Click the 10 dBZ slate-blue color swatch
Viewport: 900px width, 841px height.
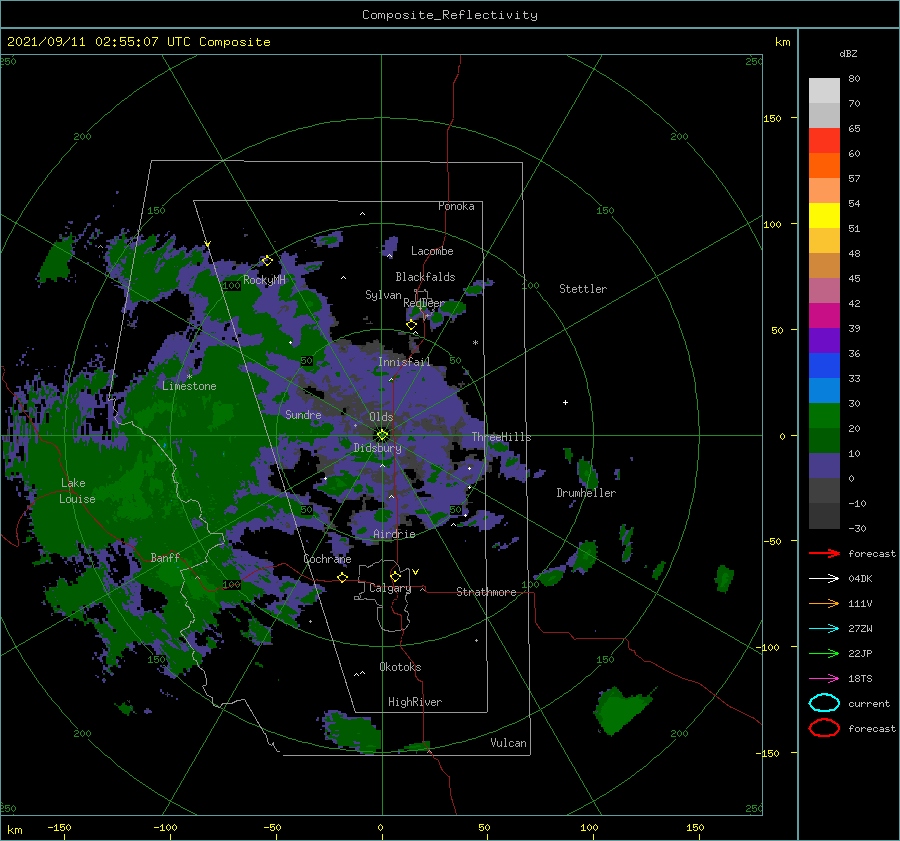pyautogui.click(x=824, y=465)
